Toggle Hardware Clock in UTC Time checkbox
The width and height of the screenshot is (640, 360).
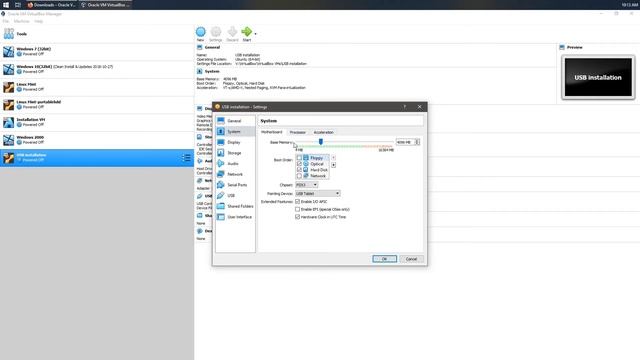click(298, 217)
